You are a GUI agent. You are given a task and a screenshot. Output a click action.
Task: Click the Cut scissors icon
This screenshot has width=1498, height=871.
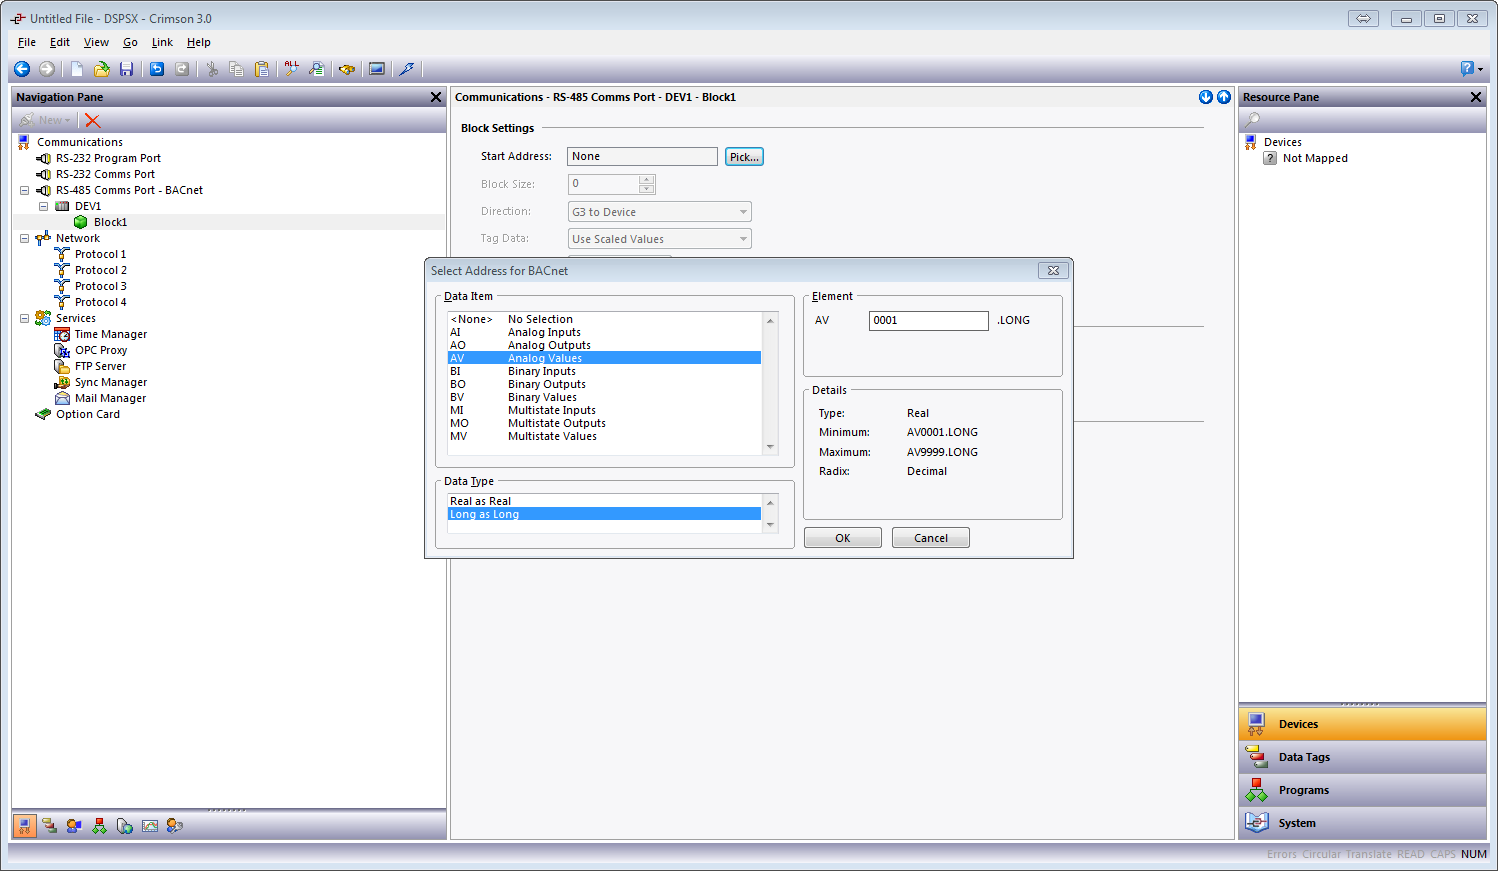pyautogui.click(x=212, y=69)
